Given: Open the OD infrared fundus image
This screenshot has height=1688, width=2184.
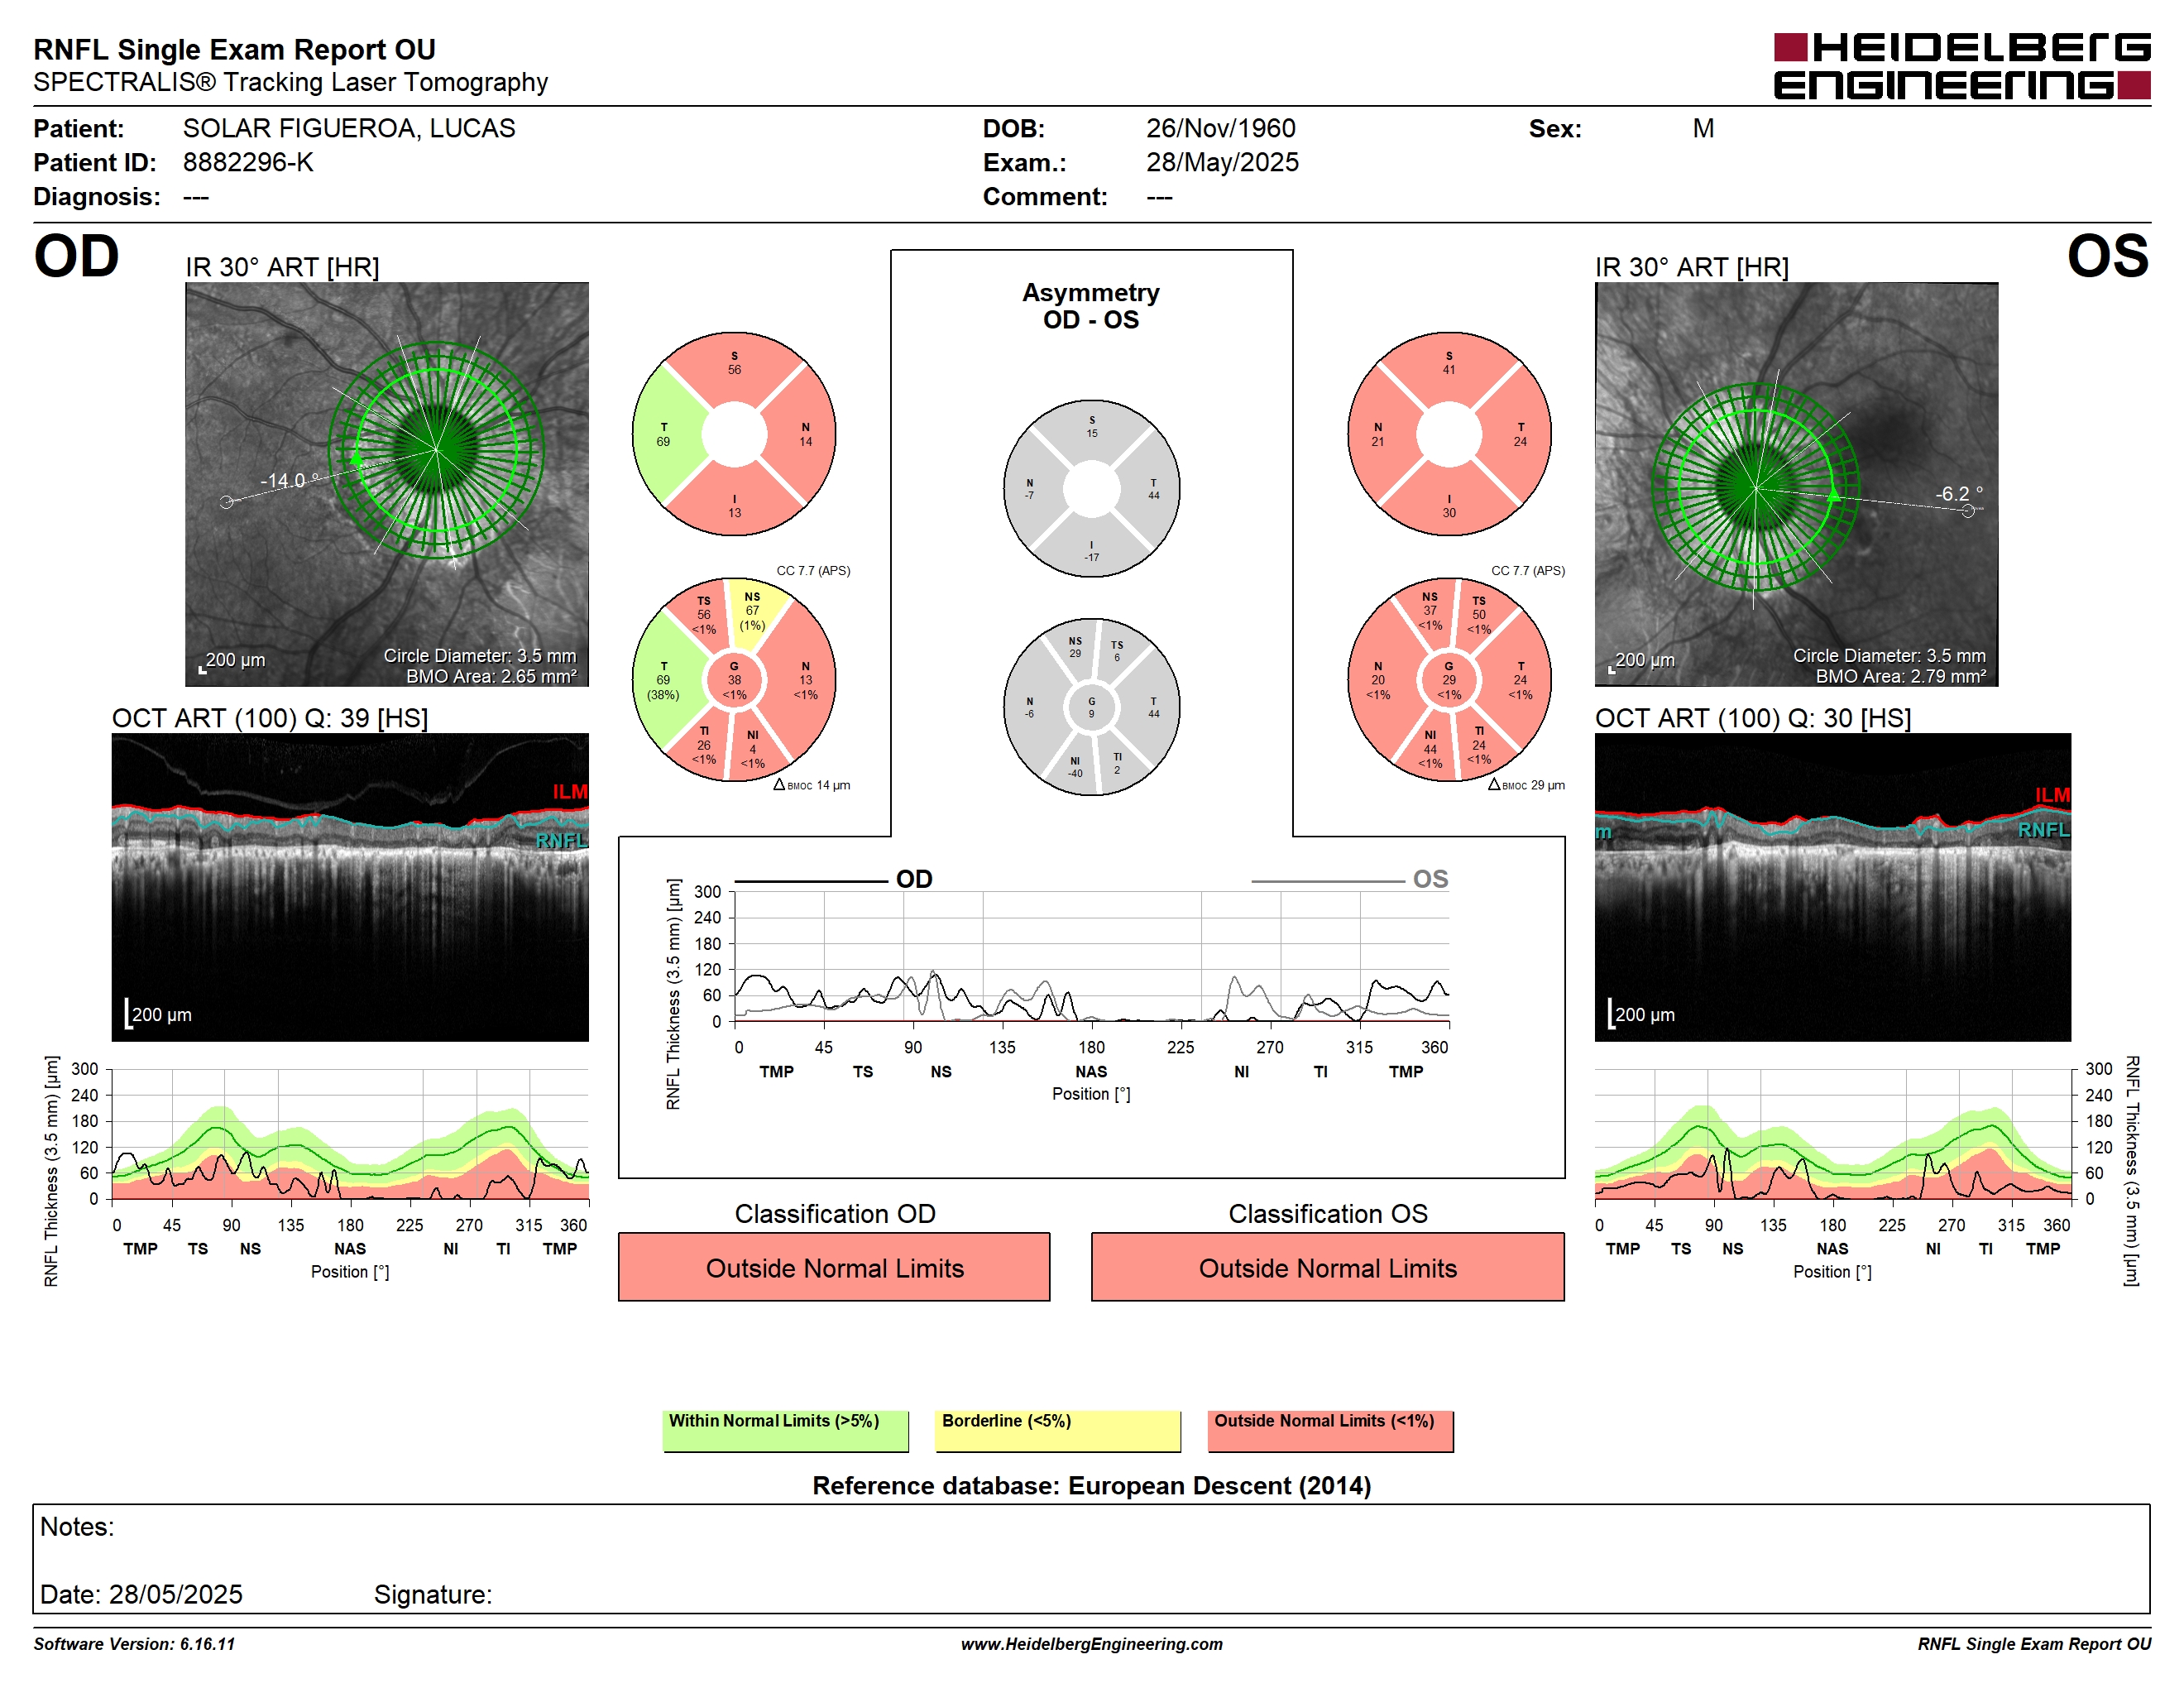Looking at the screenshot, I should click(x=387, y=484).
